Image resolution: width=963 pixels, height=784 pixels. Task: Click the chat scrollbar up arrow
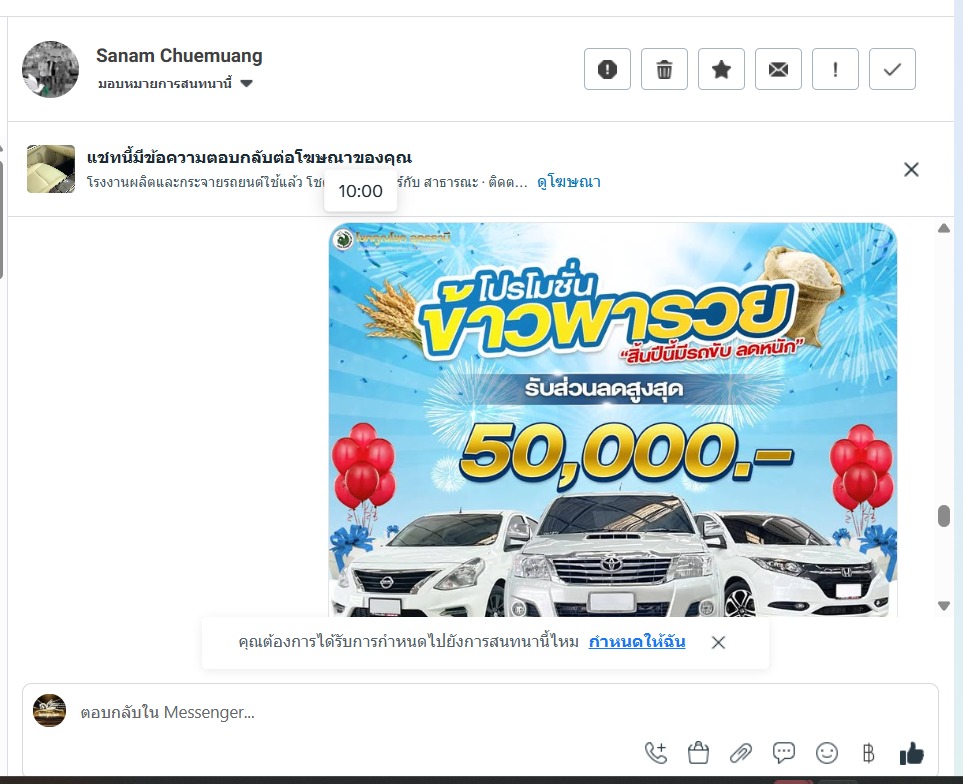click(944, 228)
